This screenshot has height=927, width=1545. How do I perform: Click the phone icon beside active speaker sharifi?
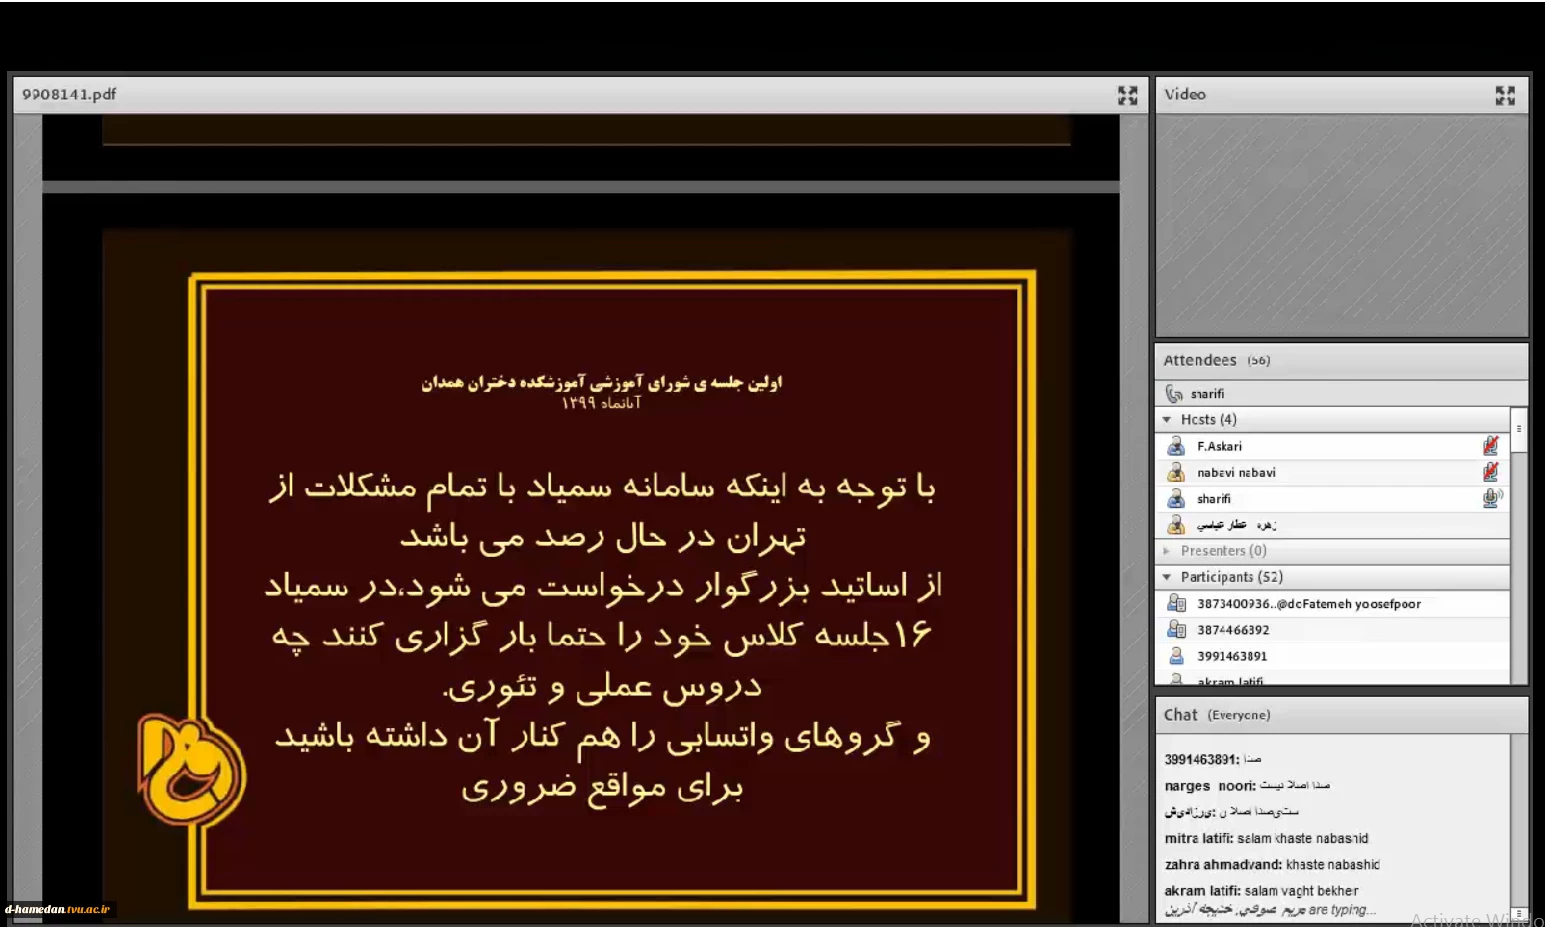(x=1174, y=394)
